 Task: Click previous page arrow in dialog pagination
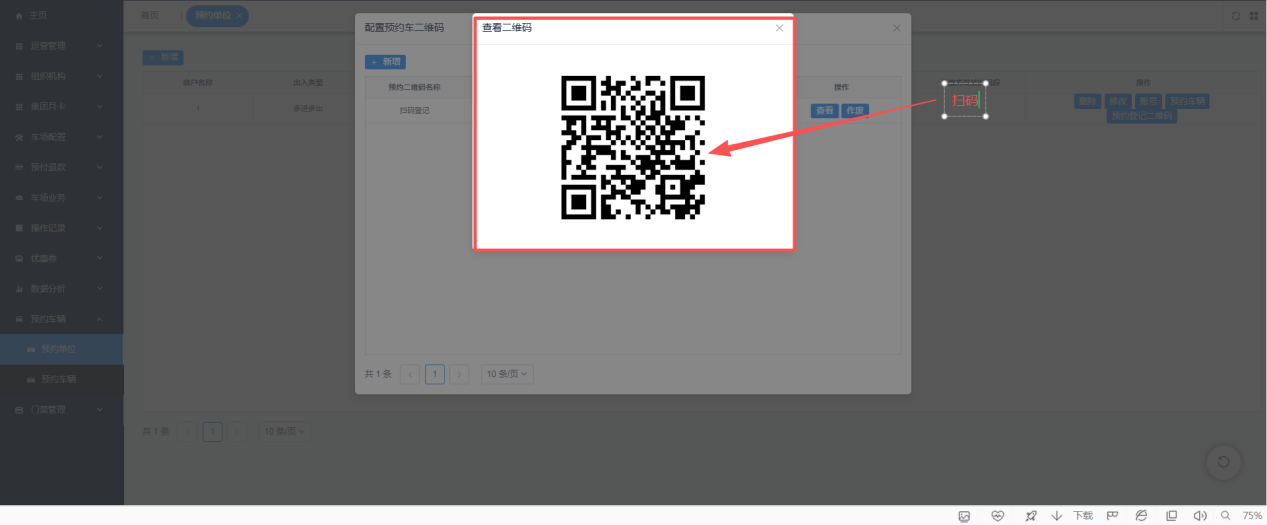tap(409, 374)
